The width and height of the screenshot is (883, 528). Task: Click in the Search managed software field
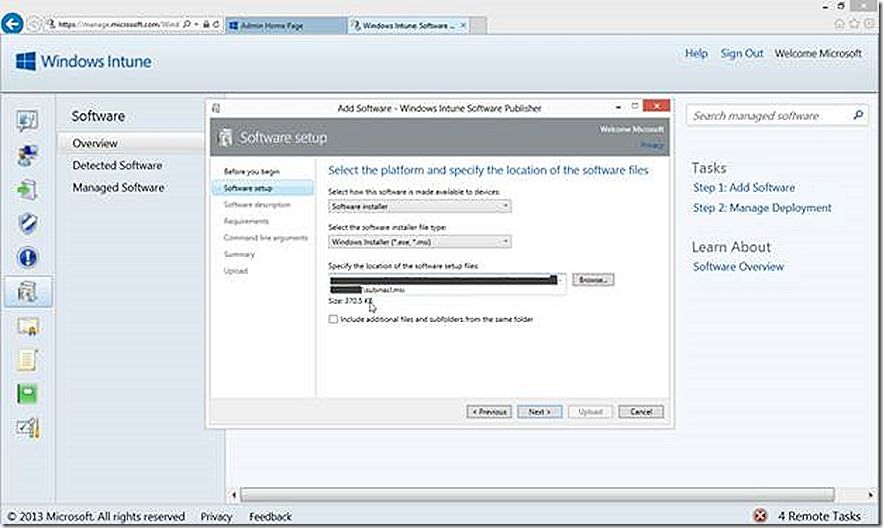click(x=769, y=115)
